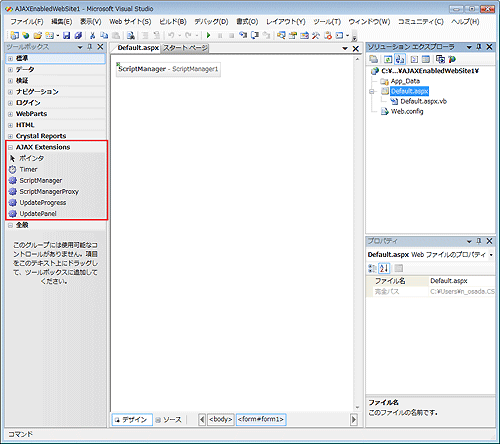The image size is (500, 444).
Task: Open the ツール(T) menu
Action: point(327,22)
